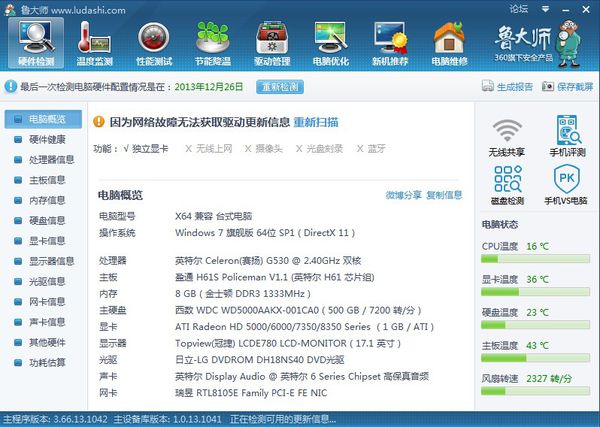The width and height of the screenshot is (600, 427).
Task: Open 硬件检测 hardware detection icon
Action: point(37,42)
